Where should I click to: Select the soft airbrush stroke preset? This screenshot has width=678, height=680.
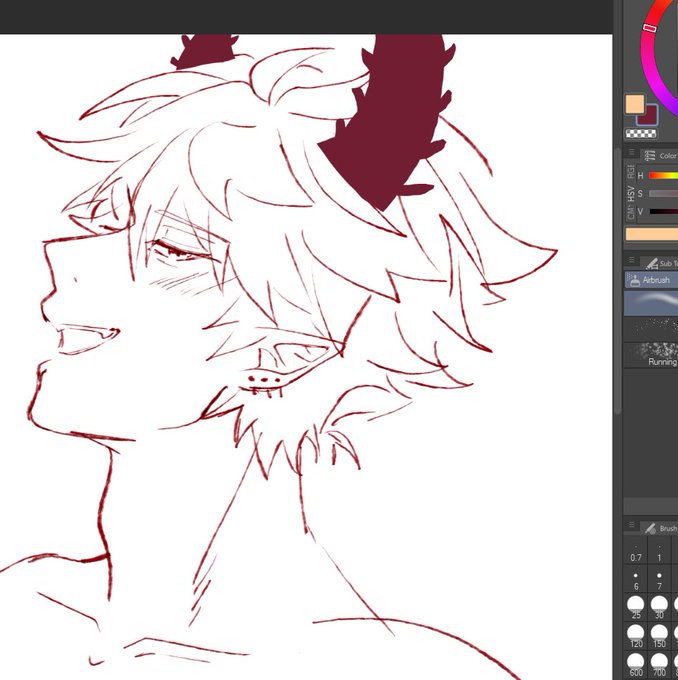[x=651, y=303]
